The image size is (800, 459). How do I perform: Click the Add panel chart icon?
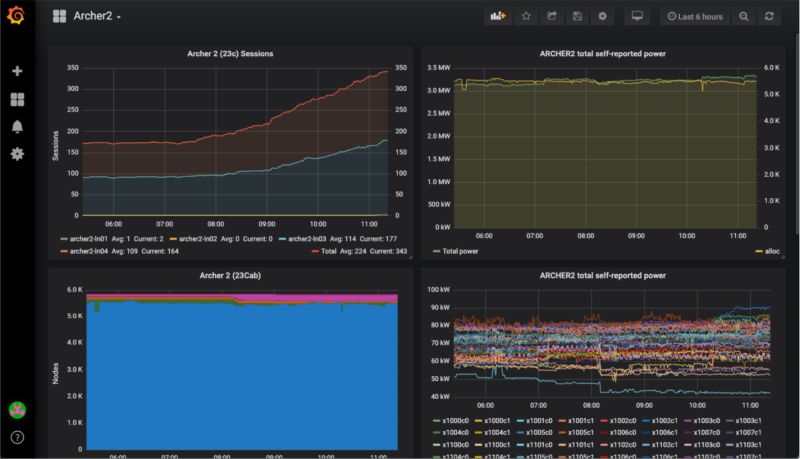[x=497, y=16]
